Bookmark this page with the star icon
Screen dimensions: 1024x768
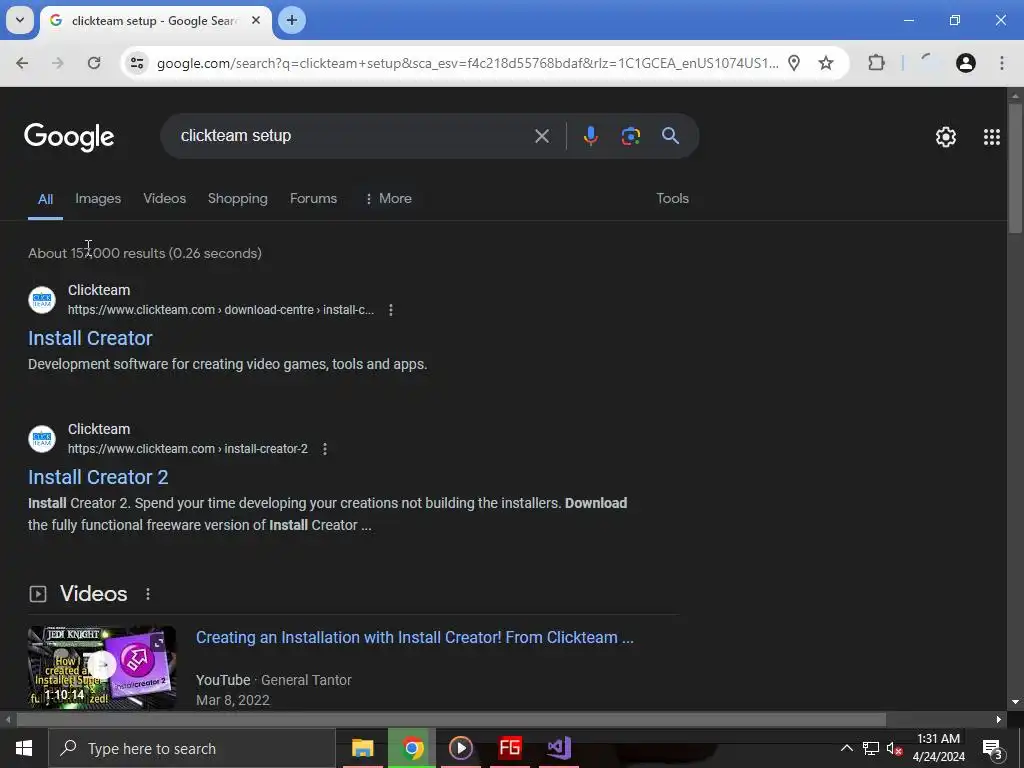[826, 63]
